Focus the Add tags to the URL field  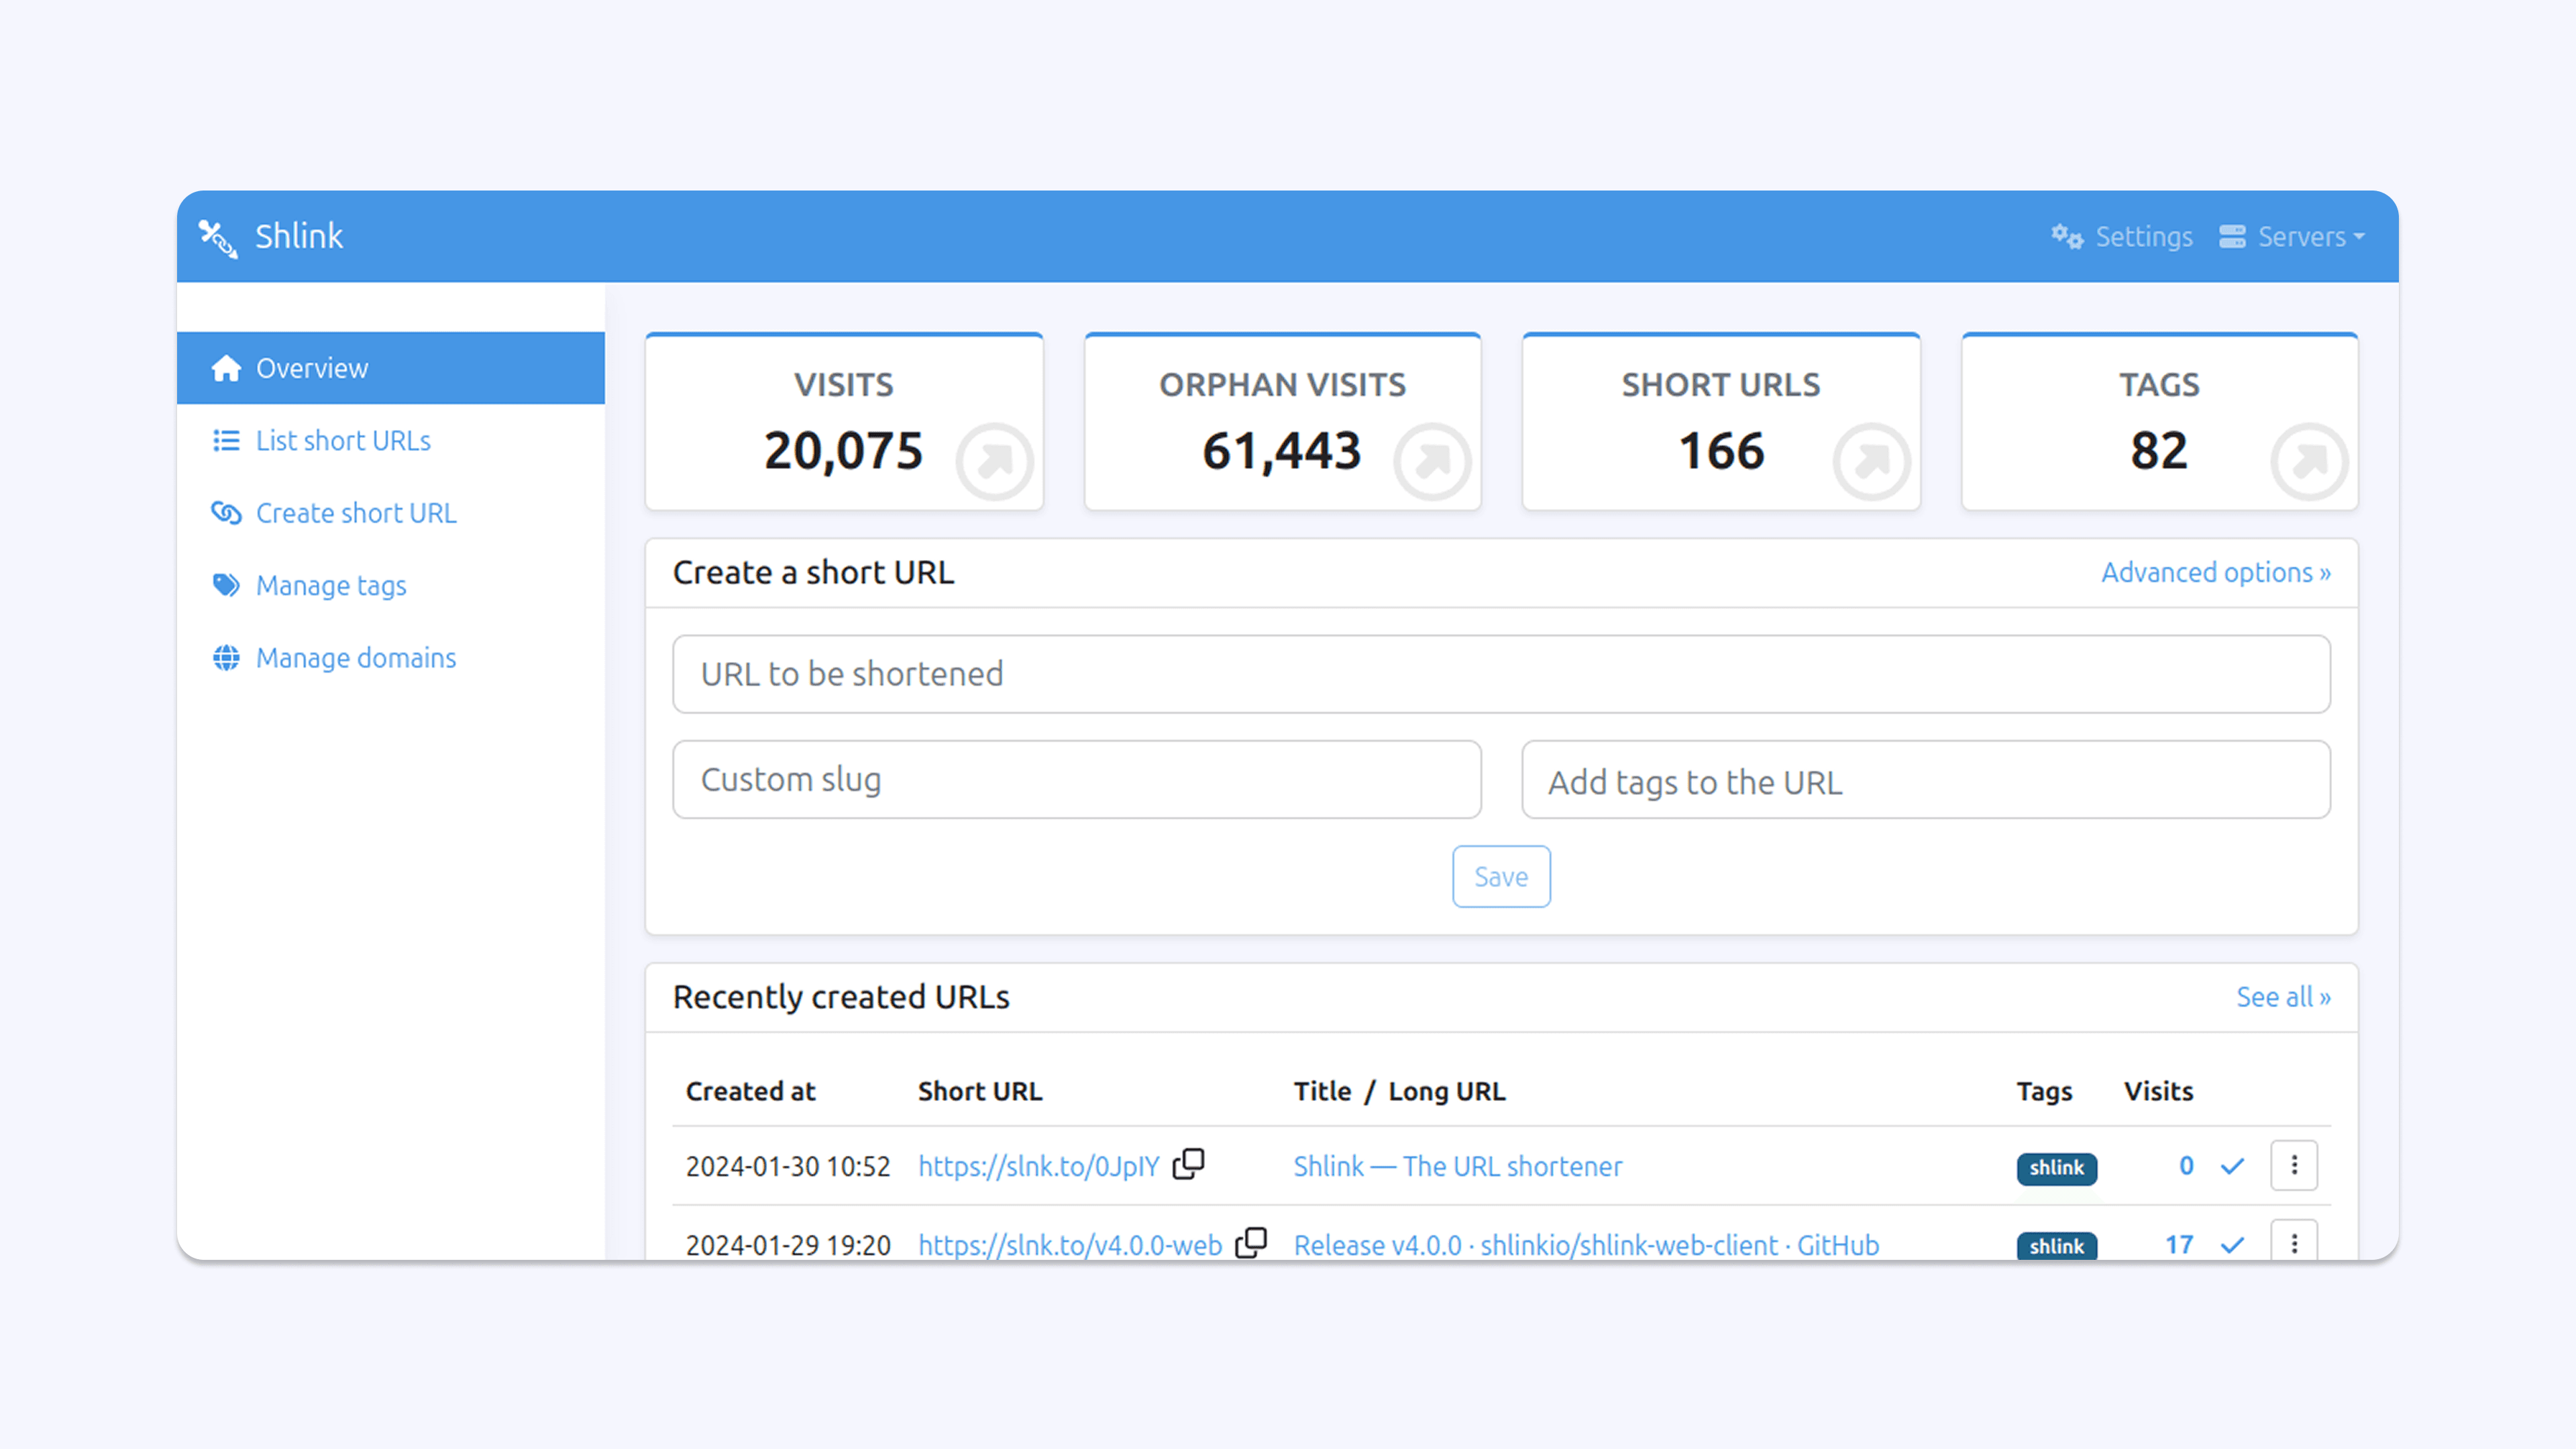coord(1926,779)
